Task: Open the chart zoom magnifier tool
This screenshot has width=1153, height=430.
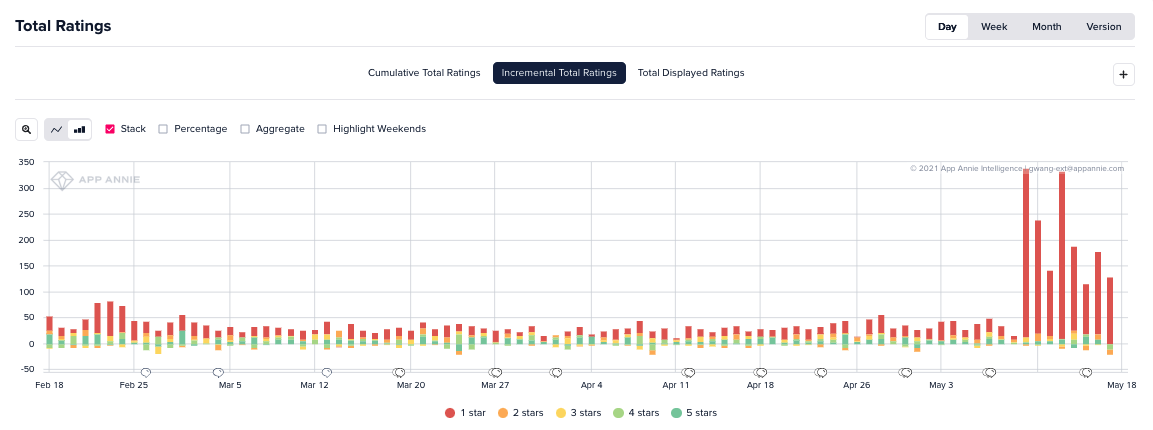Action: [26, 129]
